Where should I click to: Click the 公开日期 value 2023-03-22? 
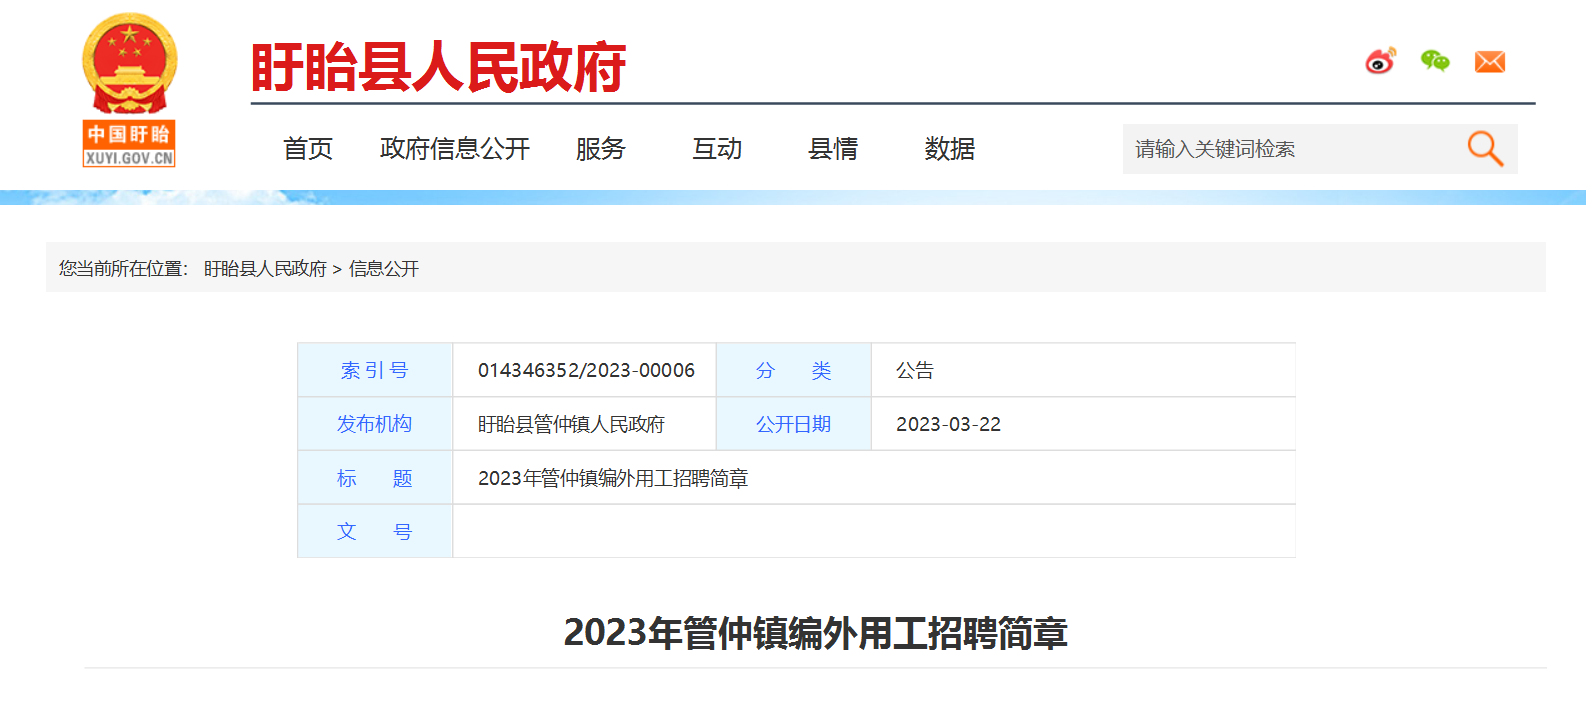pyautogui.click(x=948, y=425)
